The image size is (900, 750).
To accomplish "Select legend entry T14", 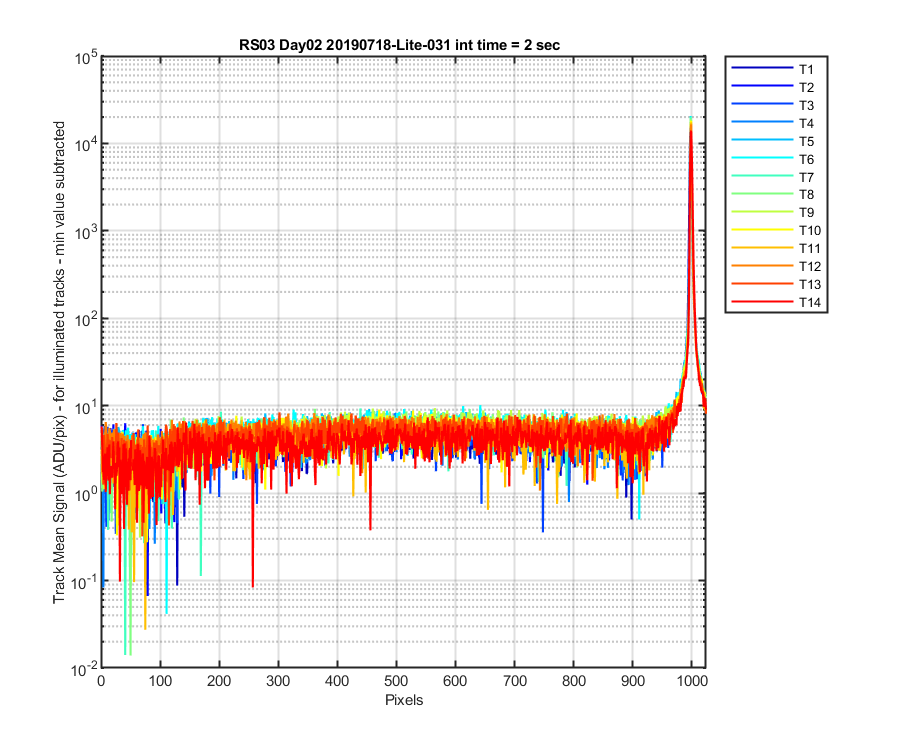I will click(776, 302).
